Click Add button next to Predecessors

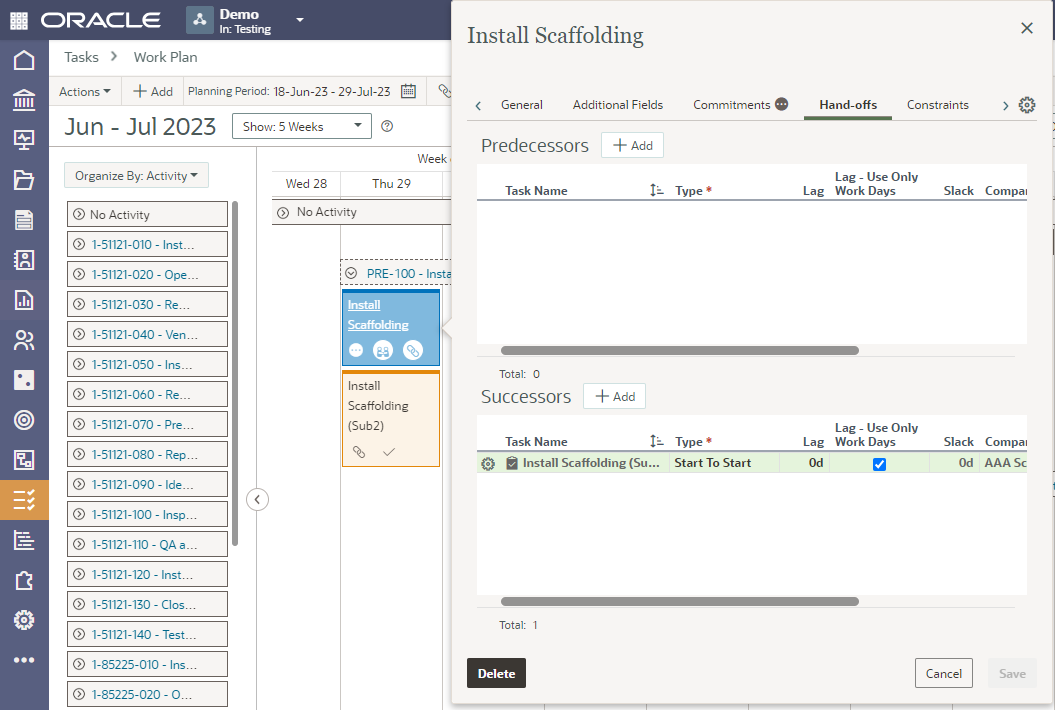[x=632, y=146]
